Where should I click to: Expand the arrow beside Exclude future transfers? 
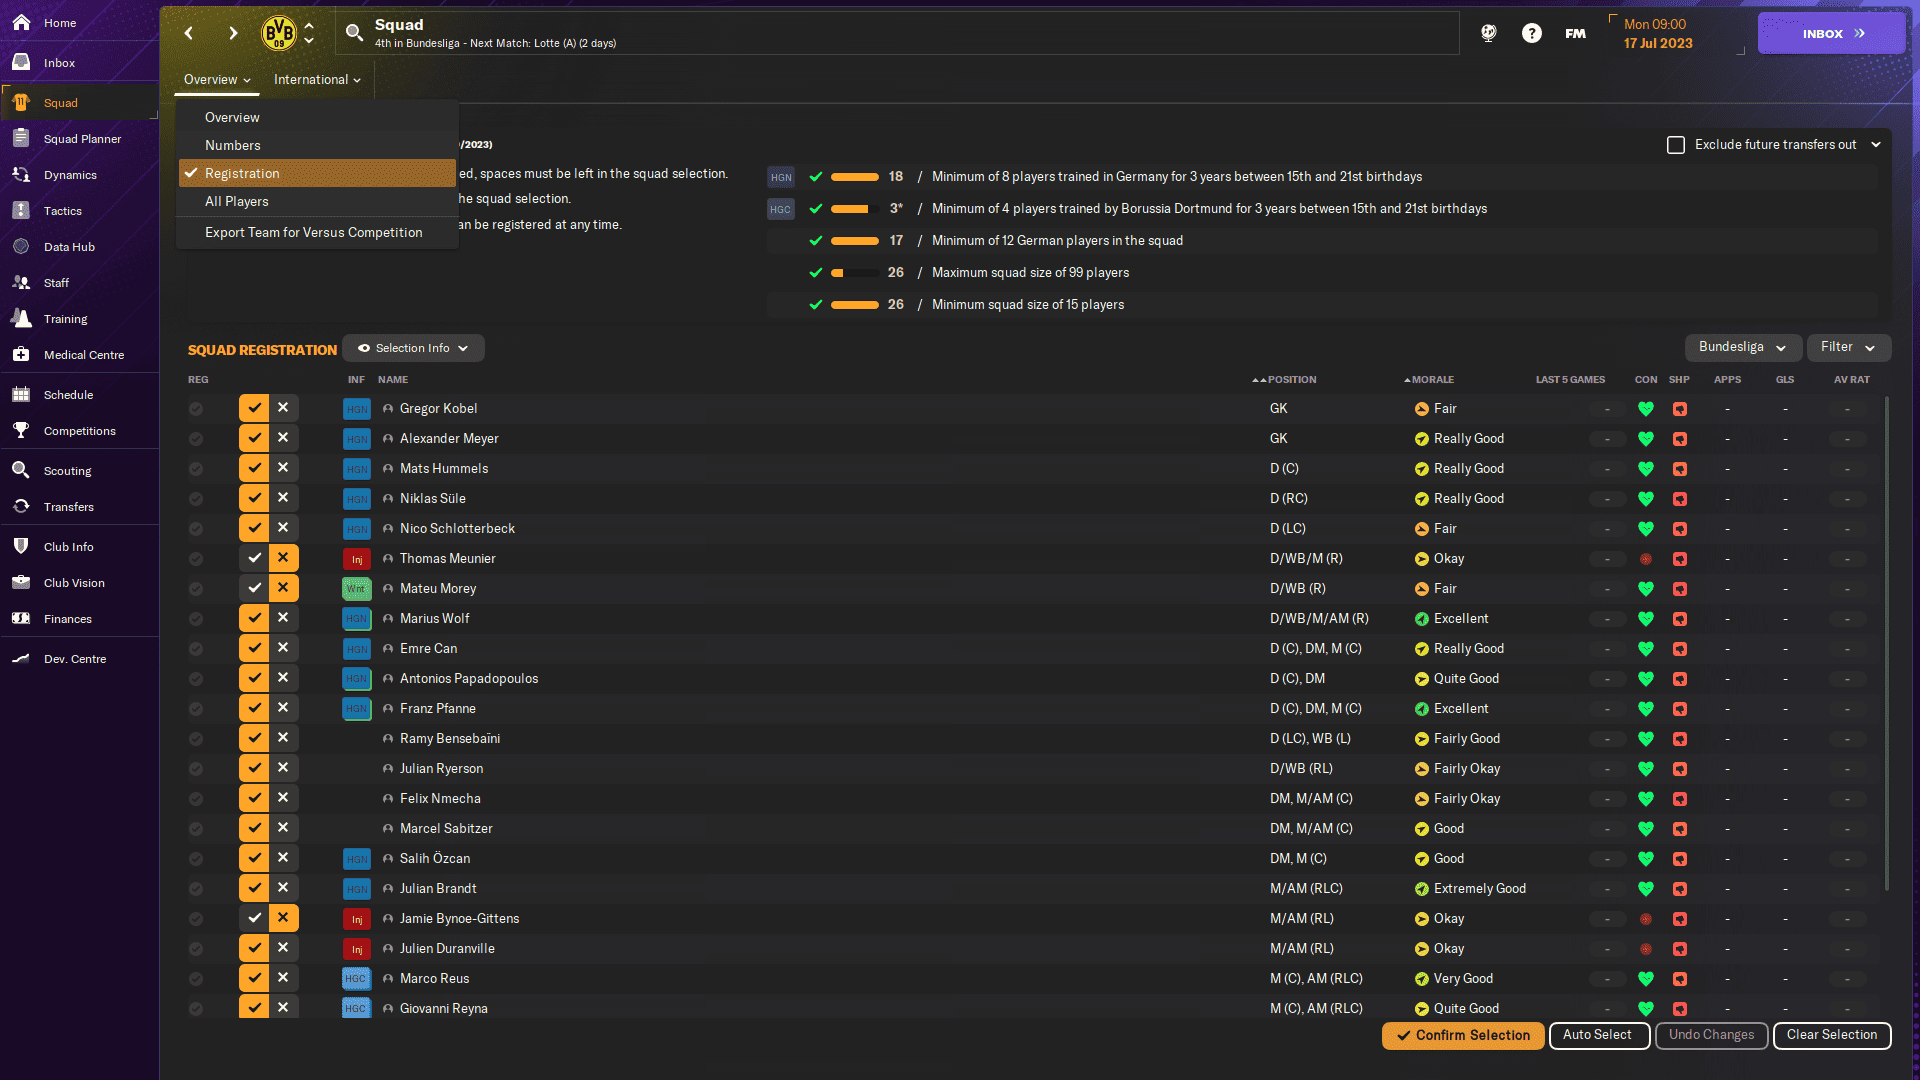pos(1876,145)
